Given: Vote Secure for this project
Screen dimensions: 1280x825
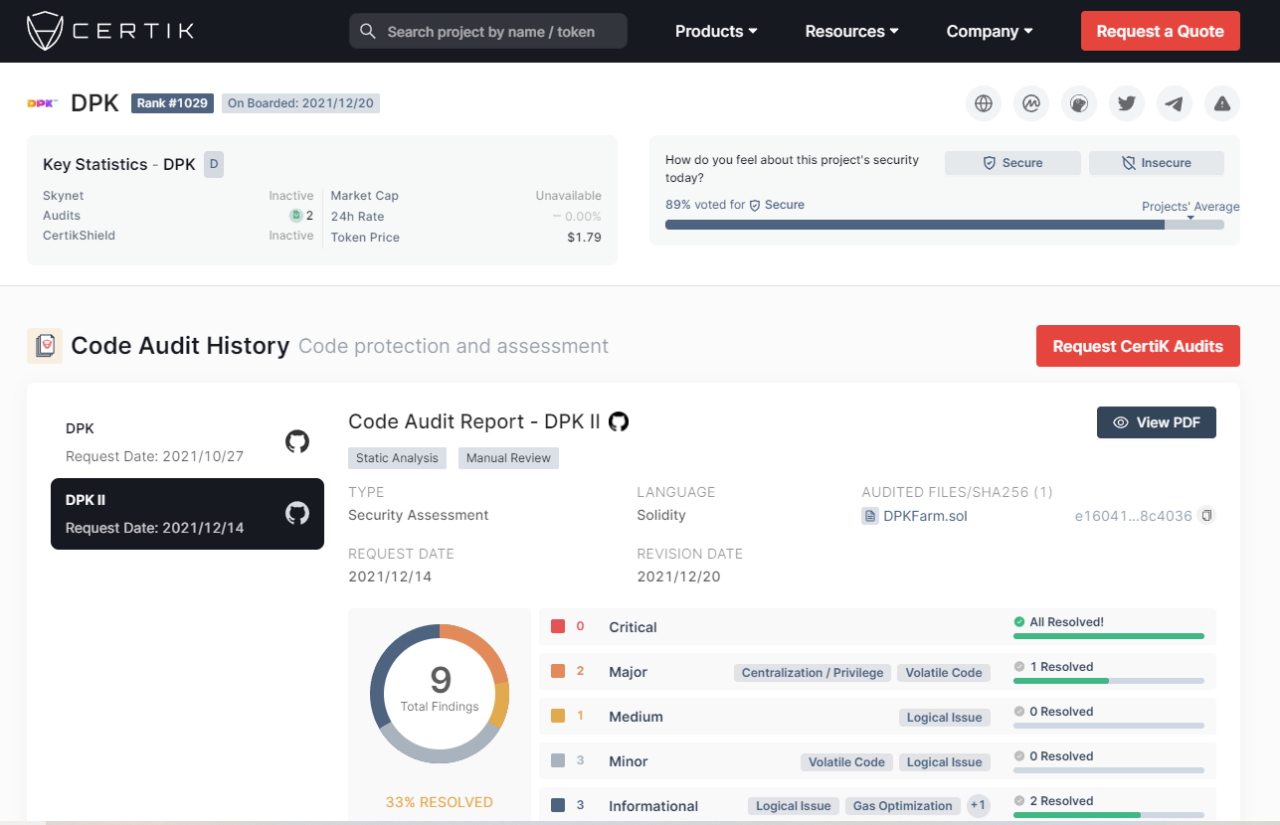Looking at the screenshot, I should (1013, 163).
